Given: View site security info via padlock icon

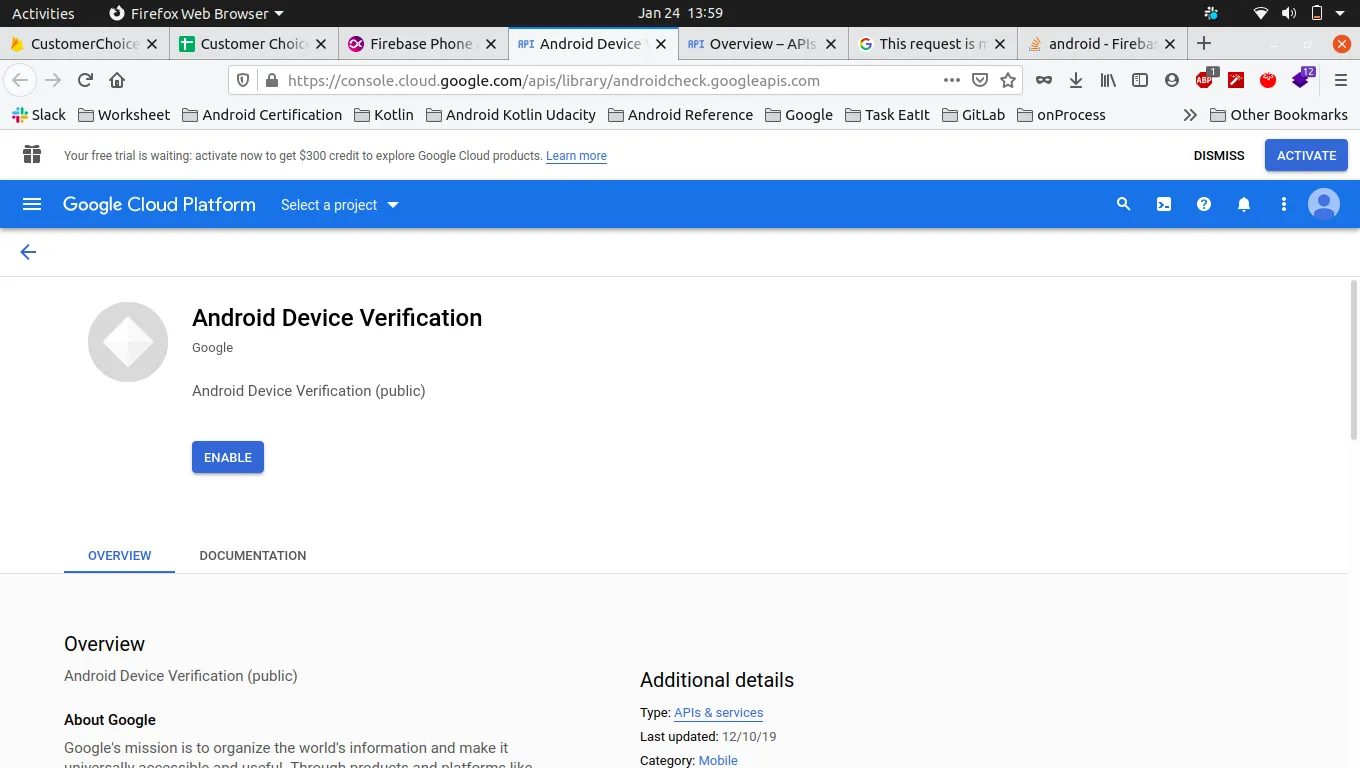Looking at the screenshot, I should tap(270, 80).
